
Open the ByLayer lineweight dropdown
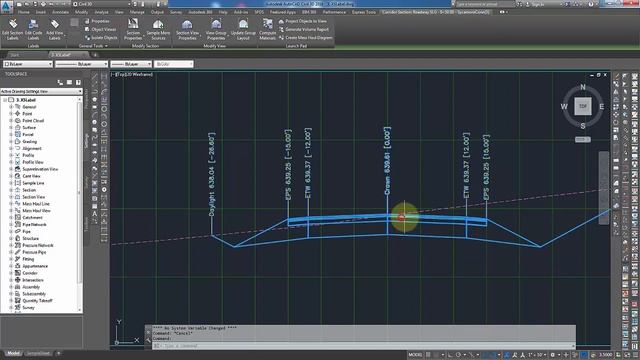[x=131, y=64]
